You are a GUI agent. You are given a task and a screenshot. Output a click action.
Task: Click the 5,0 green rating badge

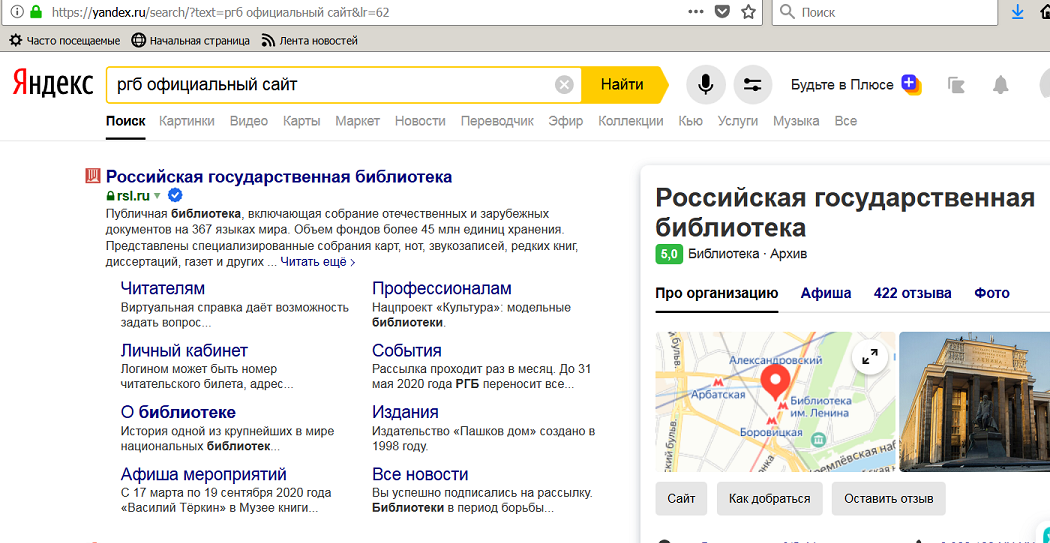coord(669,254)
